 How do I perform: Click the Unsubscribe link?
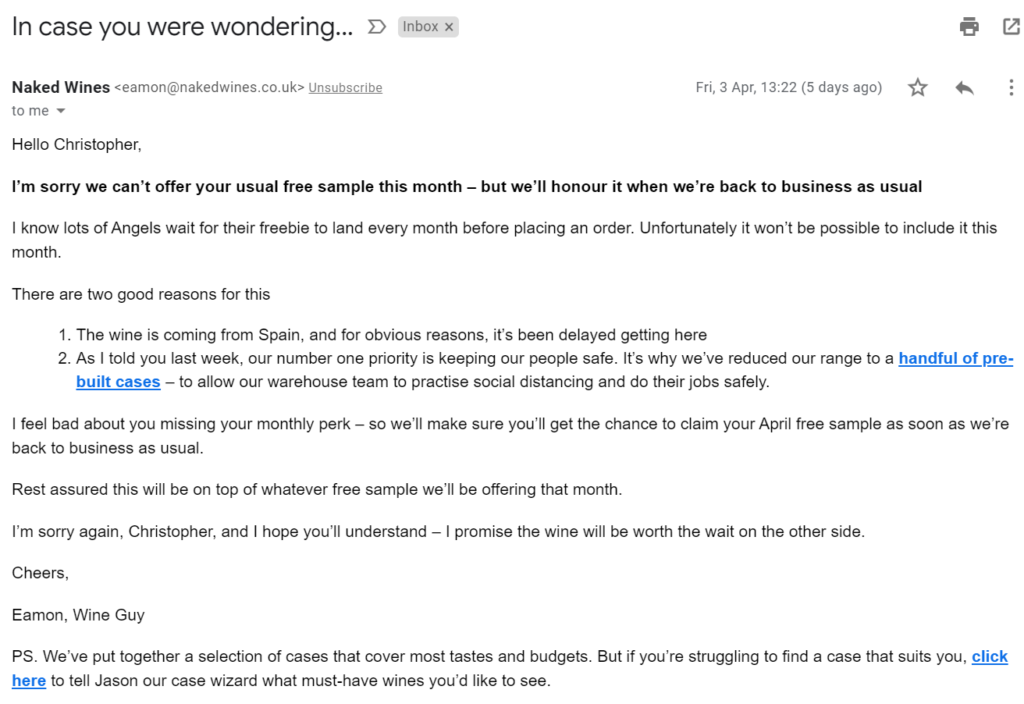tap(345, 88)
